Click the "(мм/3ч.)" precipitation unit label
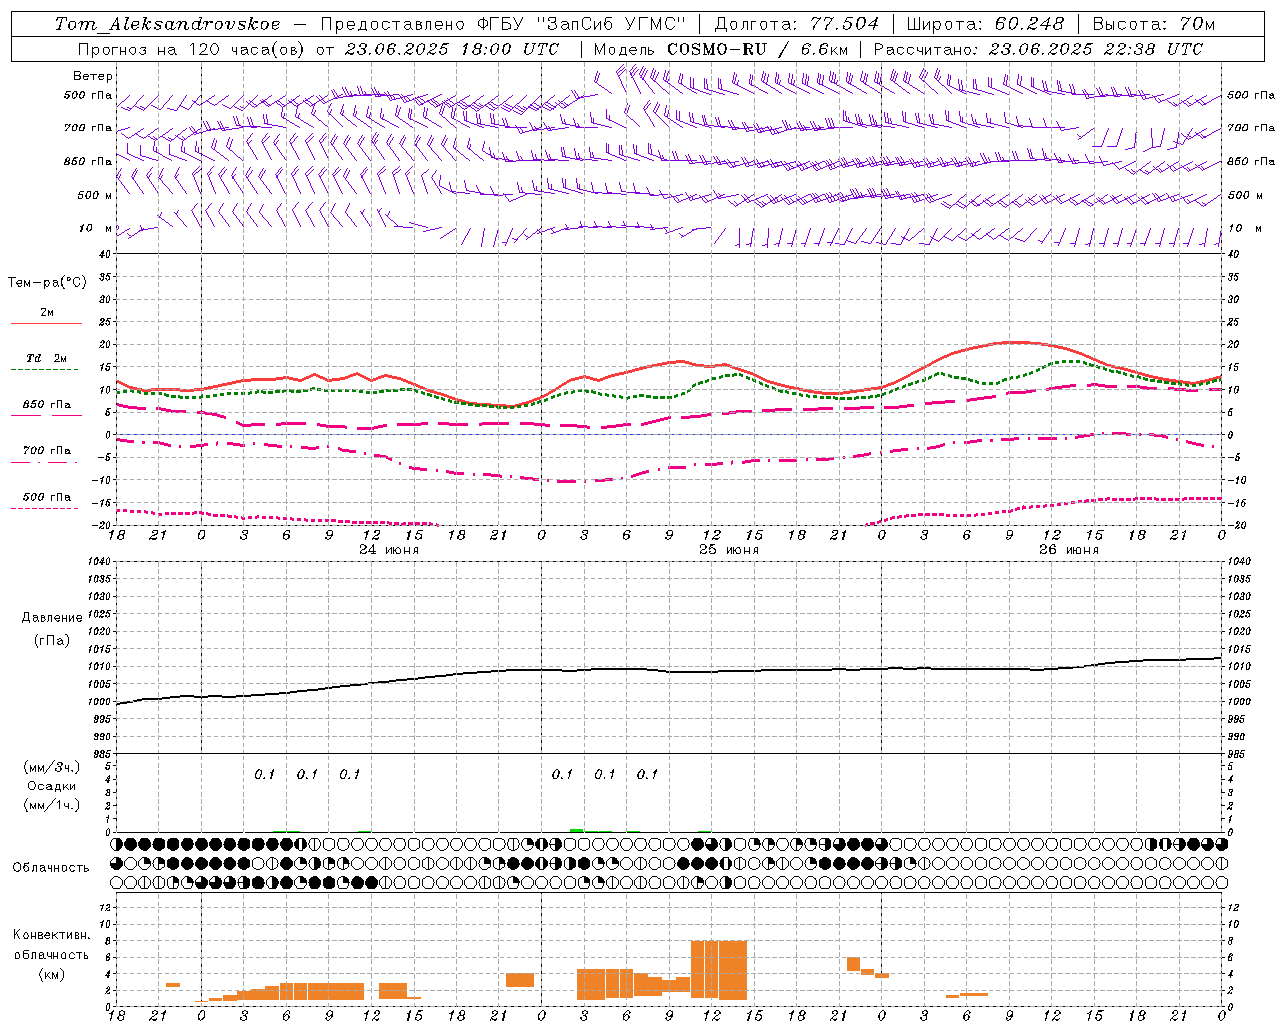1280x1024 pixels. coord(52,767)
